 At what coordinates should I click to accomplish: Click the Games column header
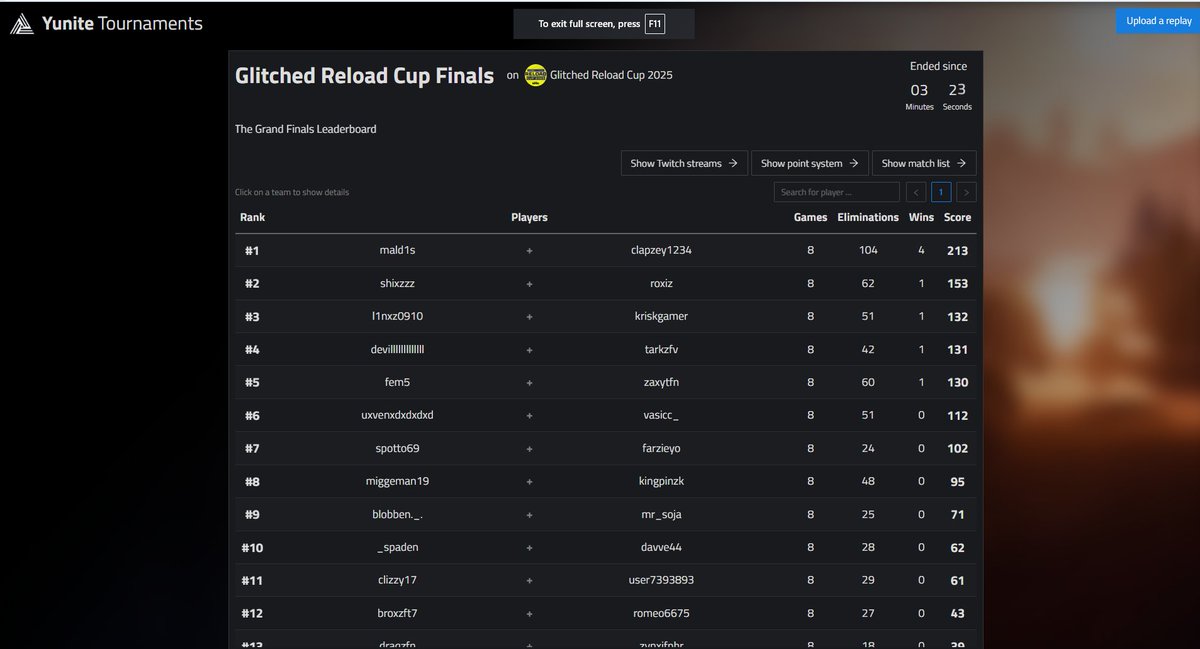pos(810,217)
